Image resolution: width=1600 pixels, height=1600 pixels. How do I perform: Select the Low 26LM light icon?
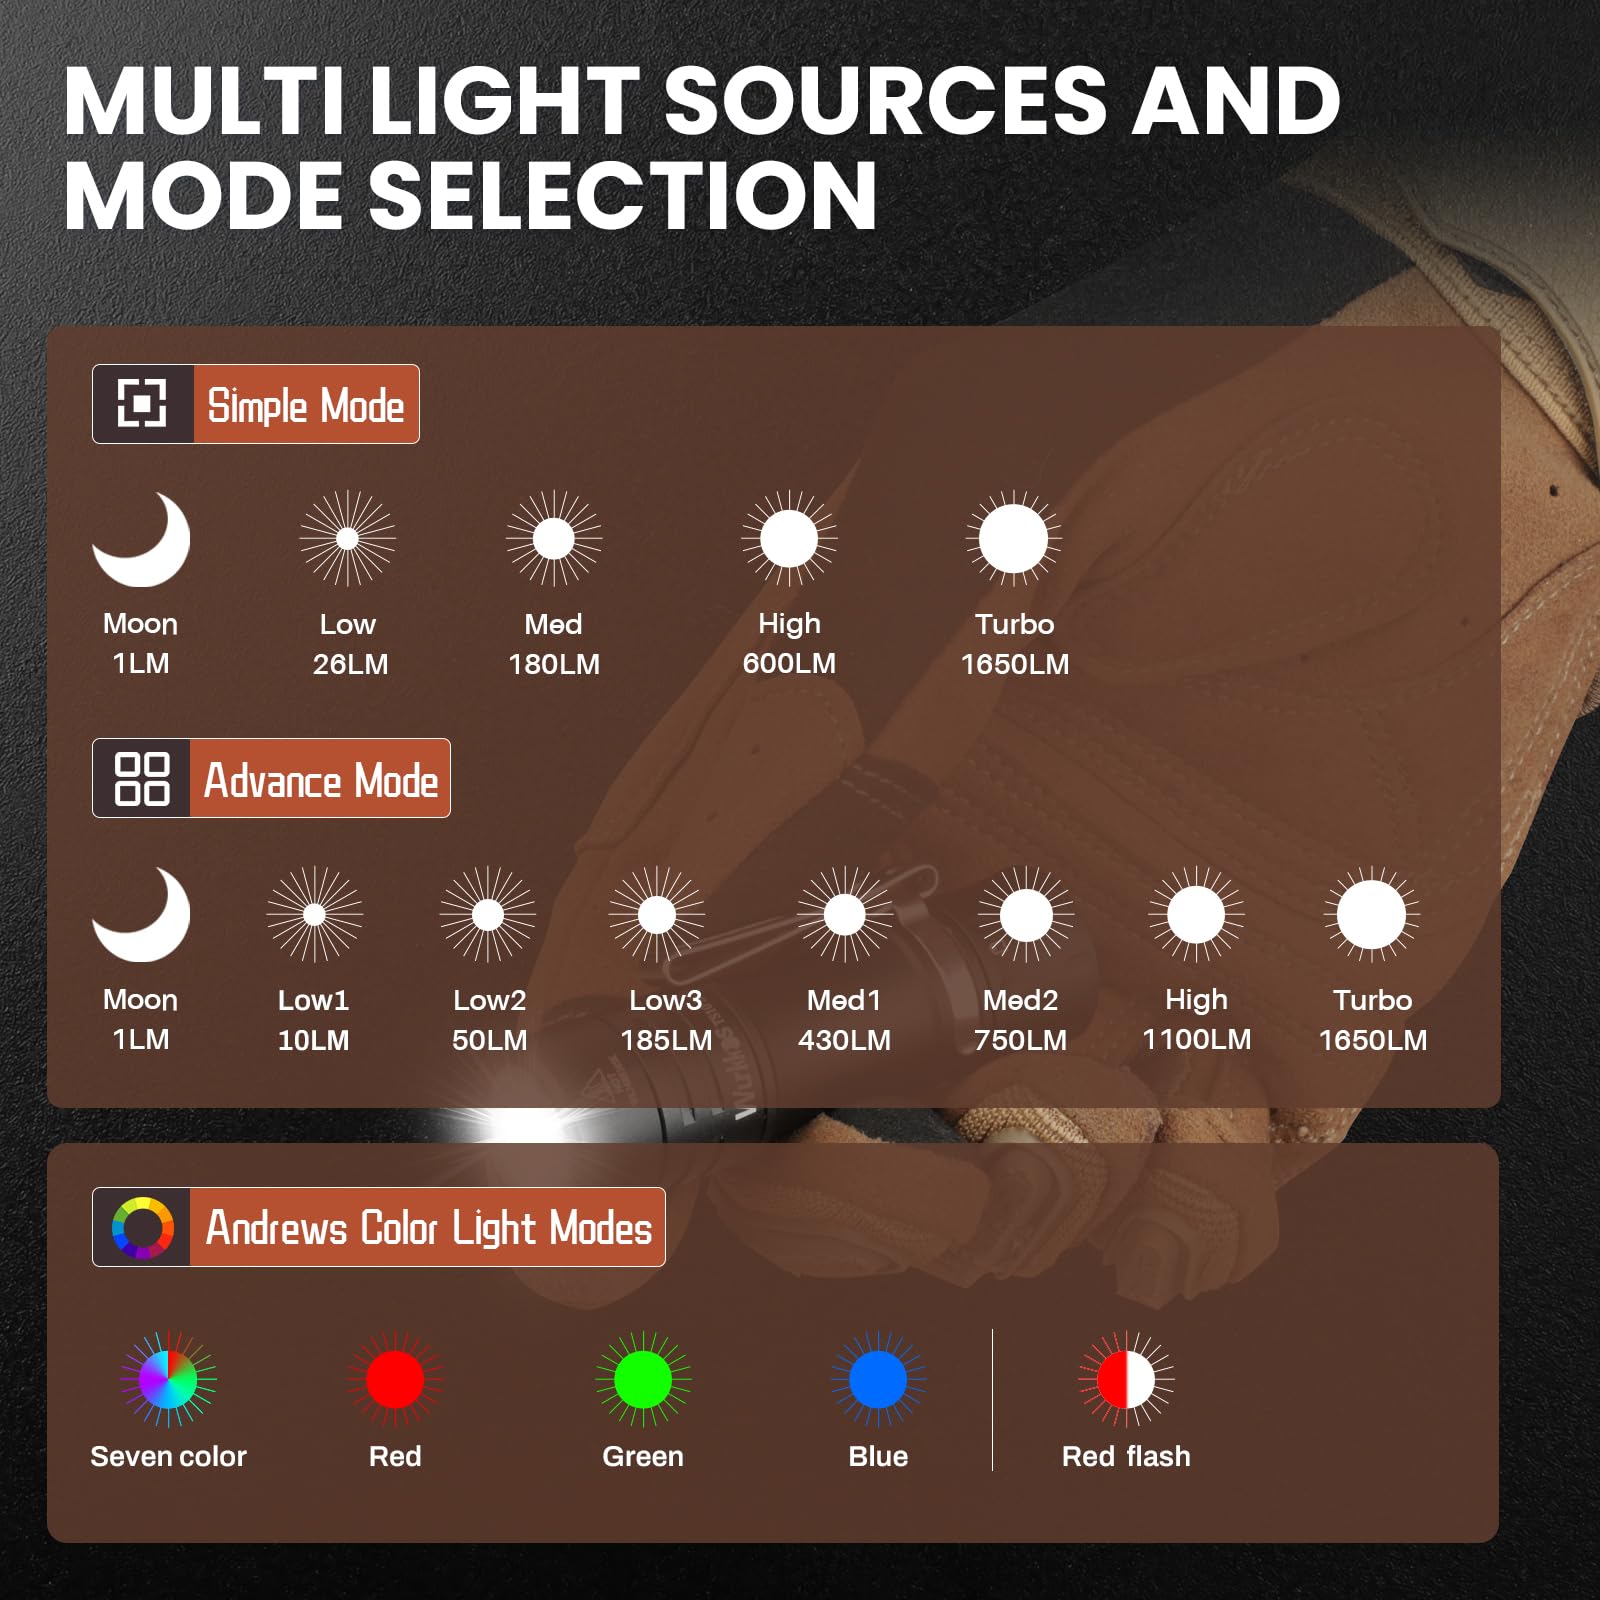pyautogui.click(x=348, y=539)
